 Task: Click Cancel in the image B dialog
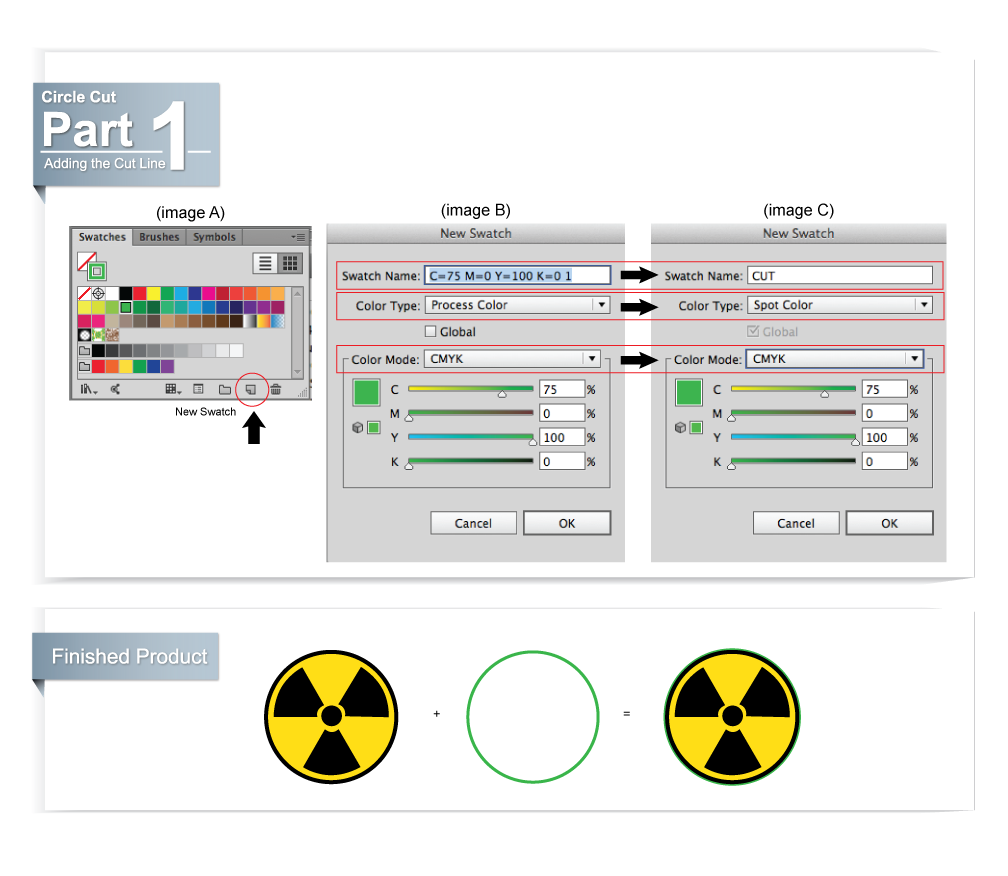[x=473, y=523]
